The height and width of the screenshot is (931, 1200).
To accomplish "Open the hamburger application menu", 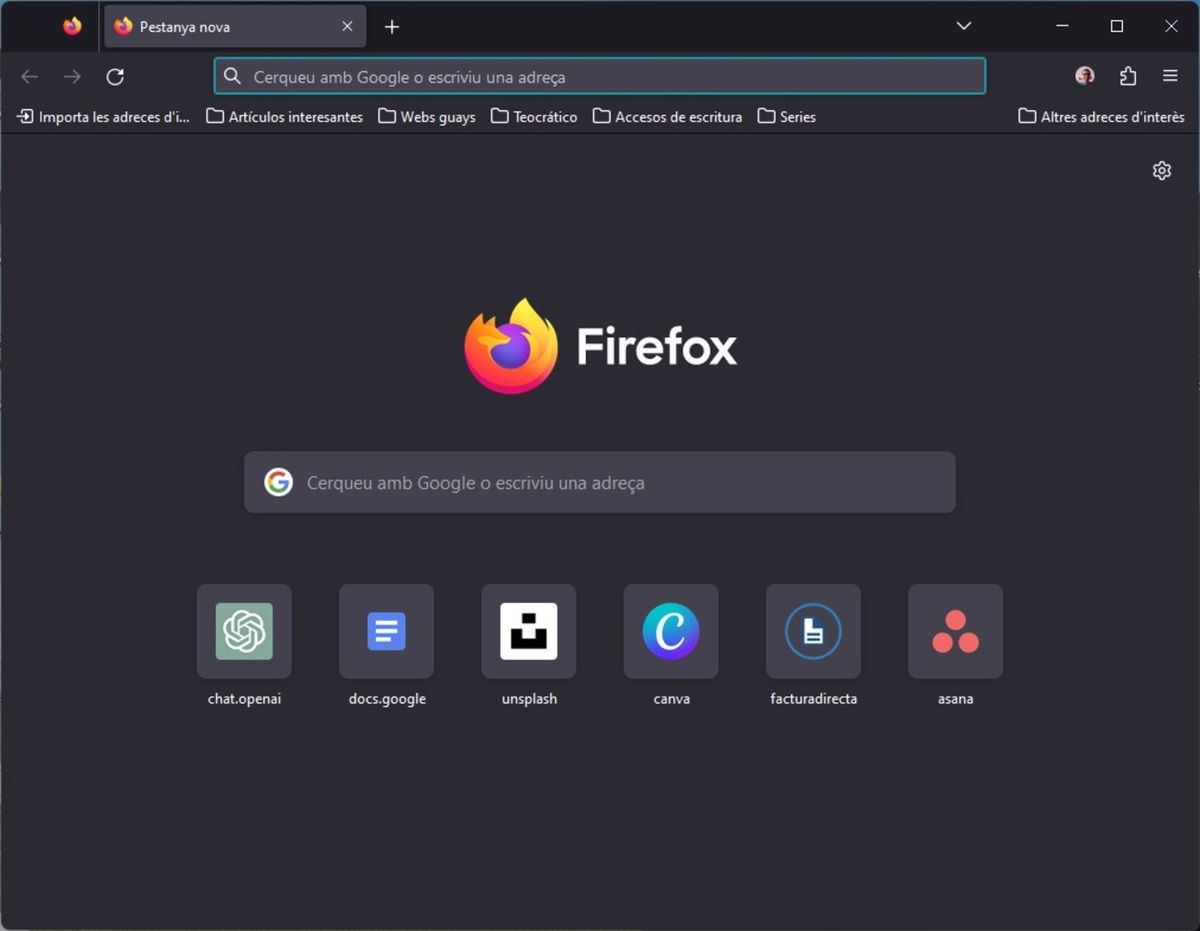I will [x=1170, y=77].
